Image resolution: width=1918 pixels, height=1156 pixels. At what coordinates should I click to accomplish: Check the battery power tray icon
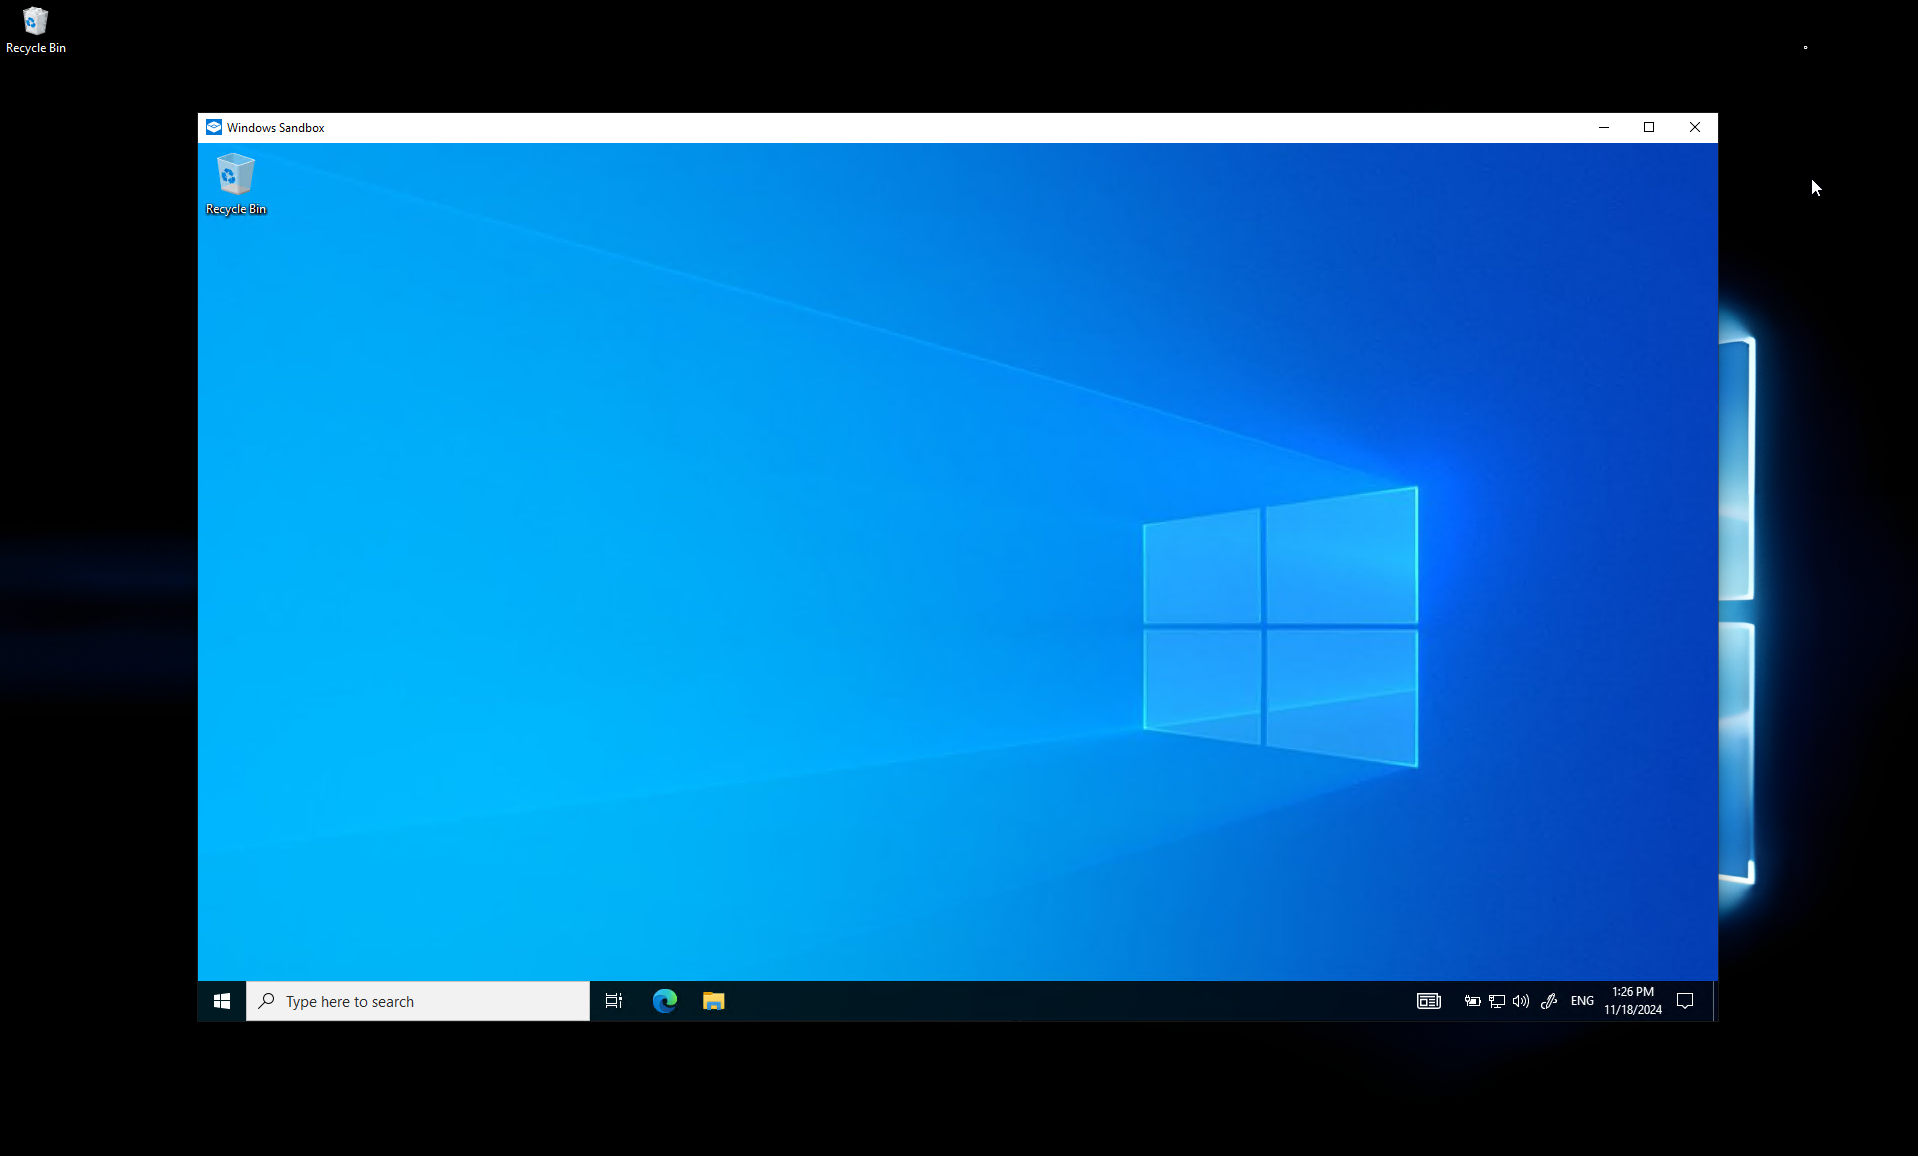(x=1473, y=1001)
